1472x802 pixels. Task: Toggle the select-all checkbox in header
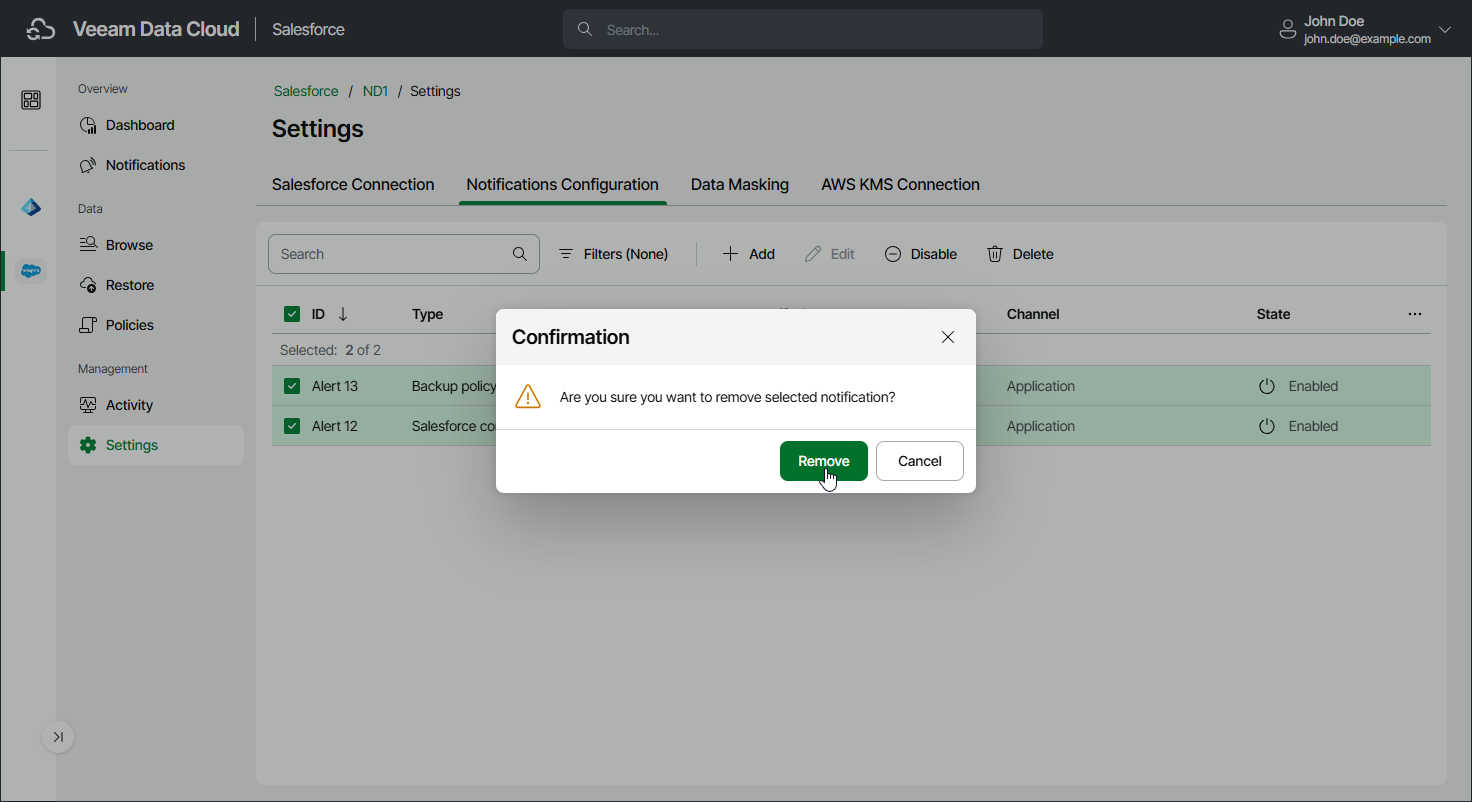292,314
